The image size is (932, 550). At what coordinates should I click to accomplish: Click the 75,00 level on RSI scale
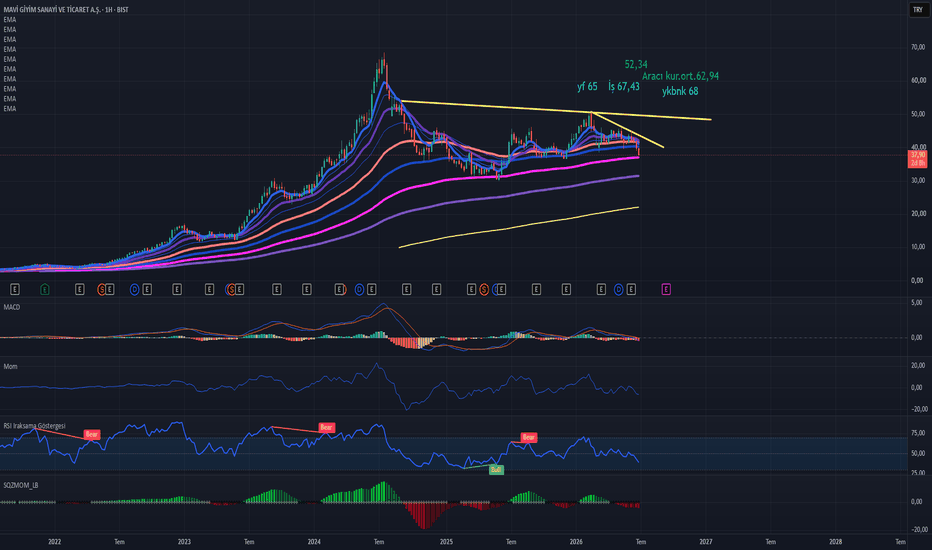(917, 433)
